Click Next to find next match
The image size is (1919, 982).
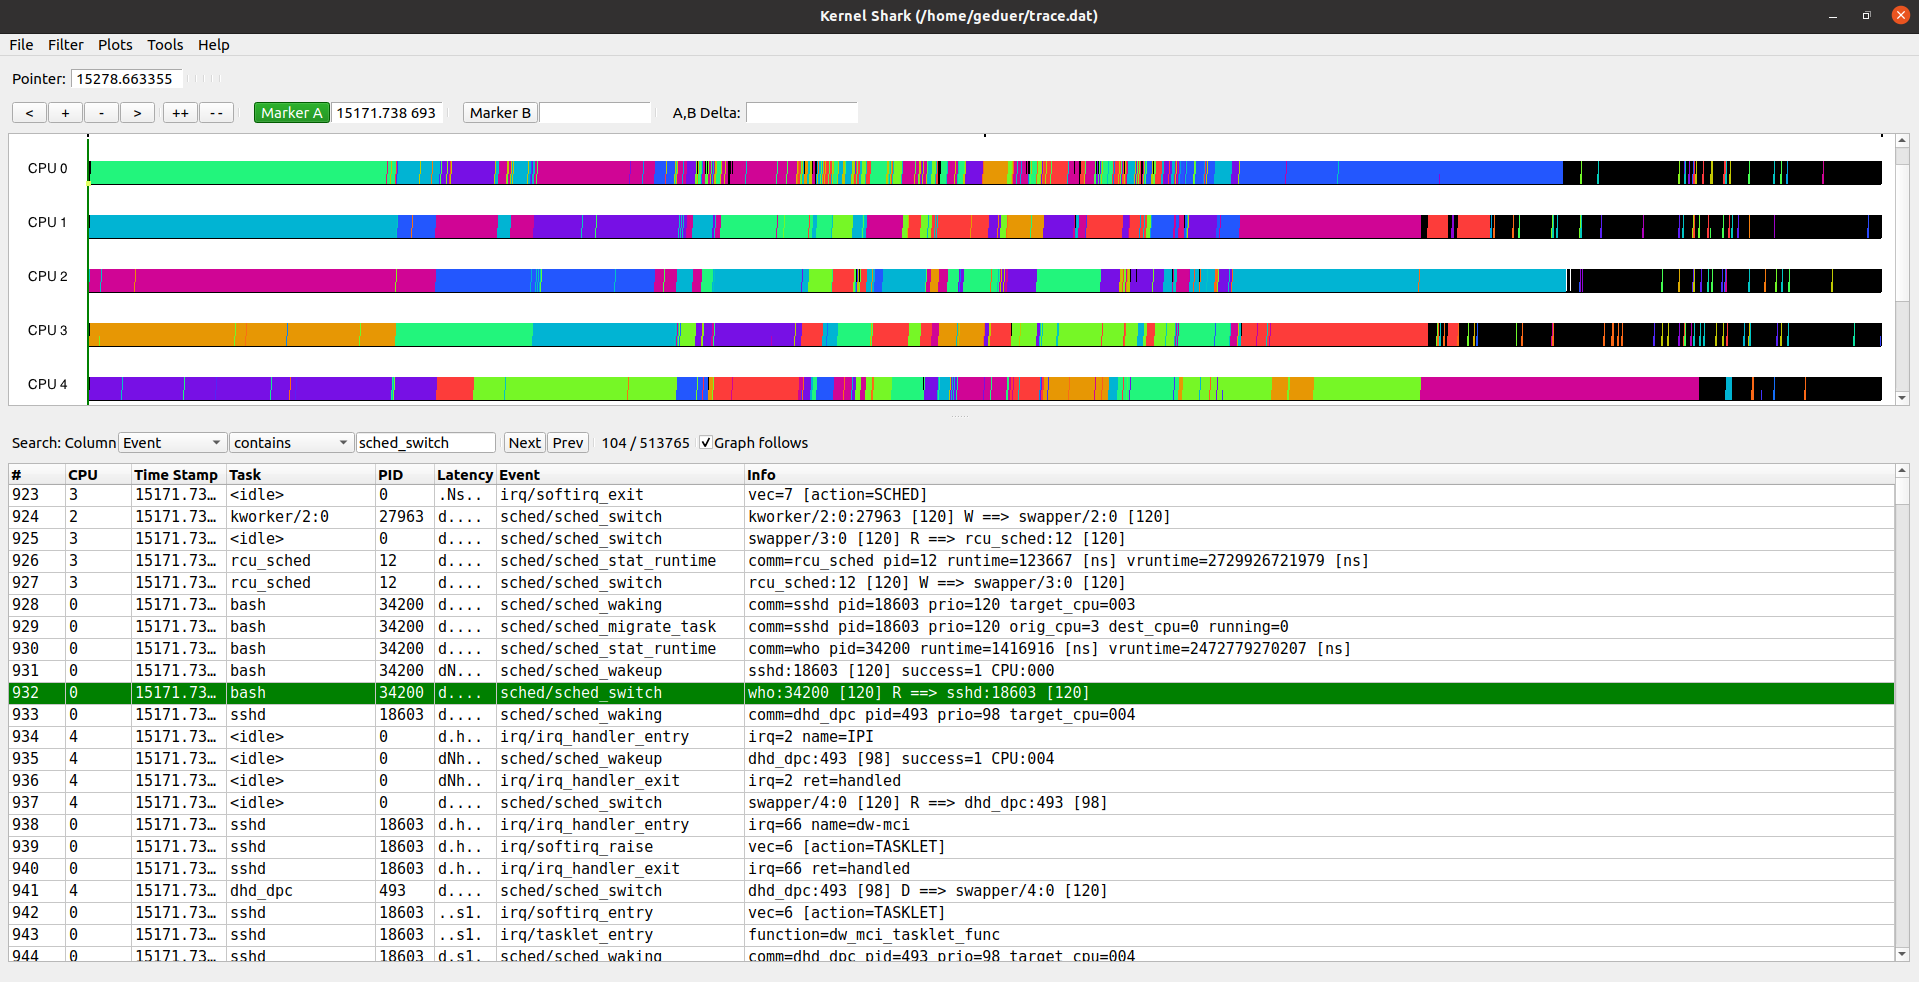[x=524, y=443]
